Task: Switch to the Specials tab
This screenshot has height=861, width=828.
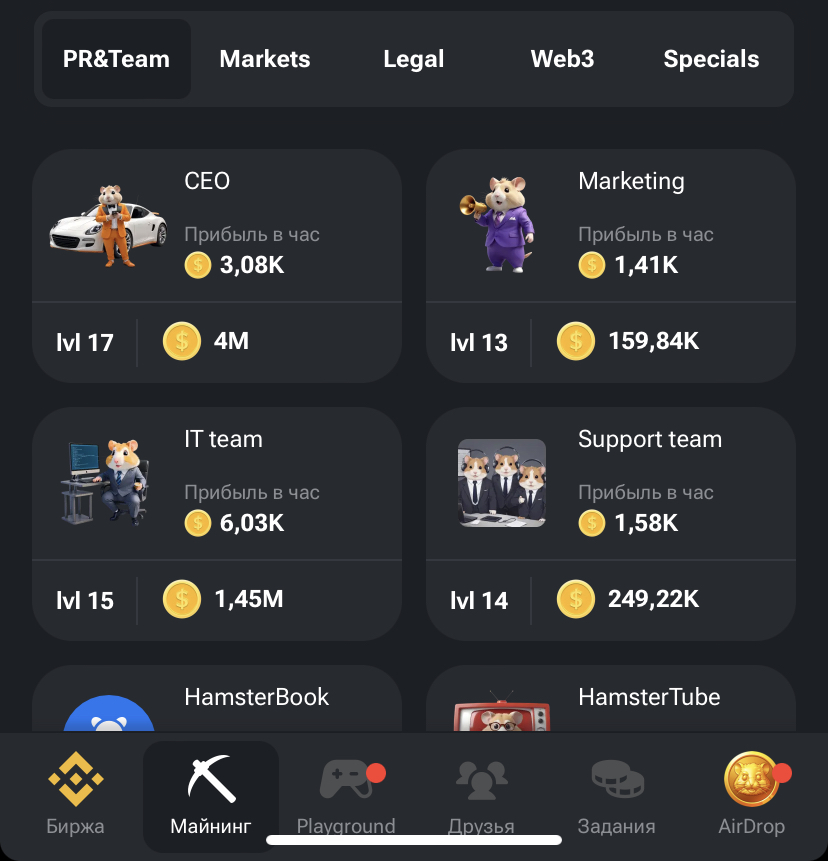Action: (x=711, y=59)
